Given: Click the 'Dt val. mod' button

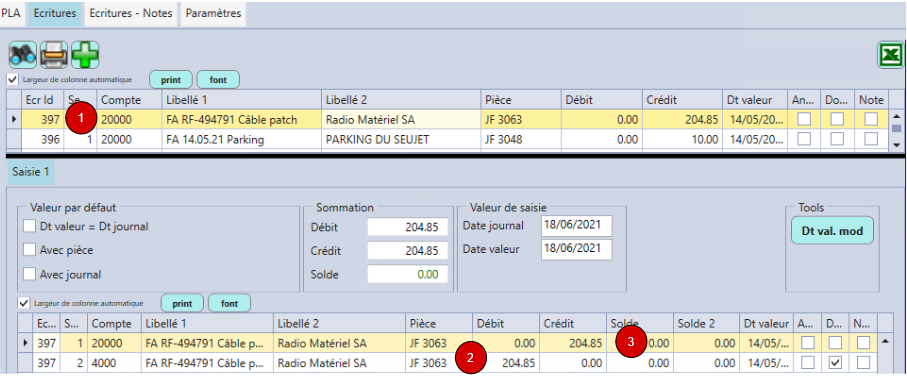Looking at the screenshot, I should tap(832, 231).
